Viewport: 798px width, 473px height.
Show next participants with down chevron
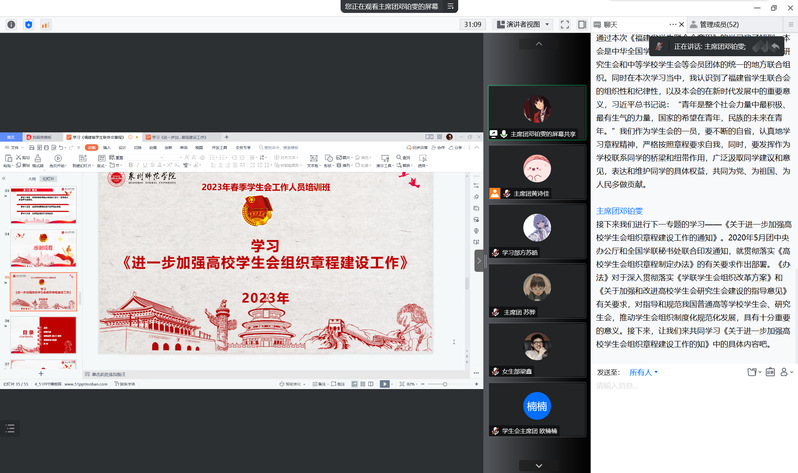click(x=538, y=465)
